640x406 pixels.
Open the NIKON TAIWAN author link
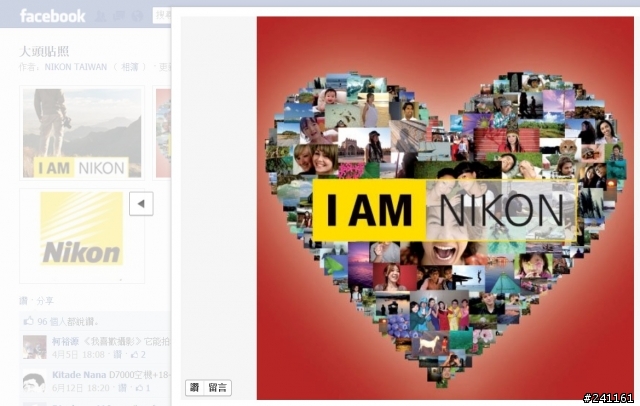click(76, 67)
